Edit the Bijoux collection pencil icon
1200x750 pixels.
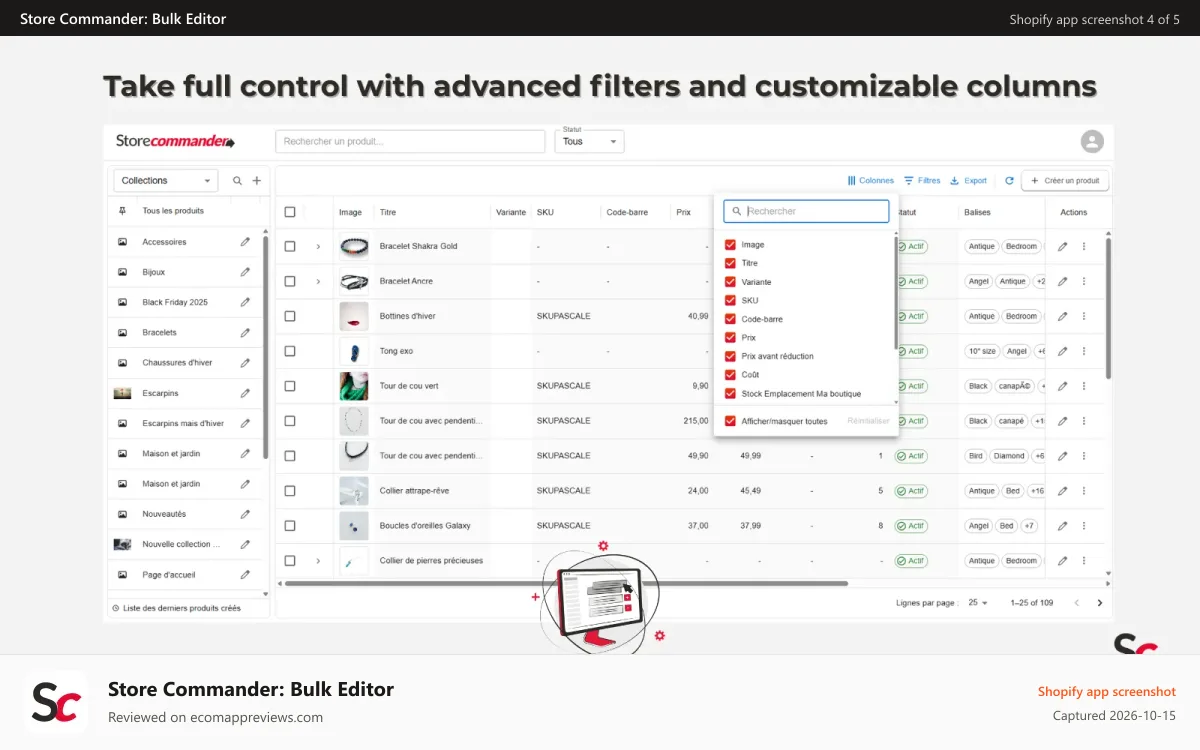[245, 272]
